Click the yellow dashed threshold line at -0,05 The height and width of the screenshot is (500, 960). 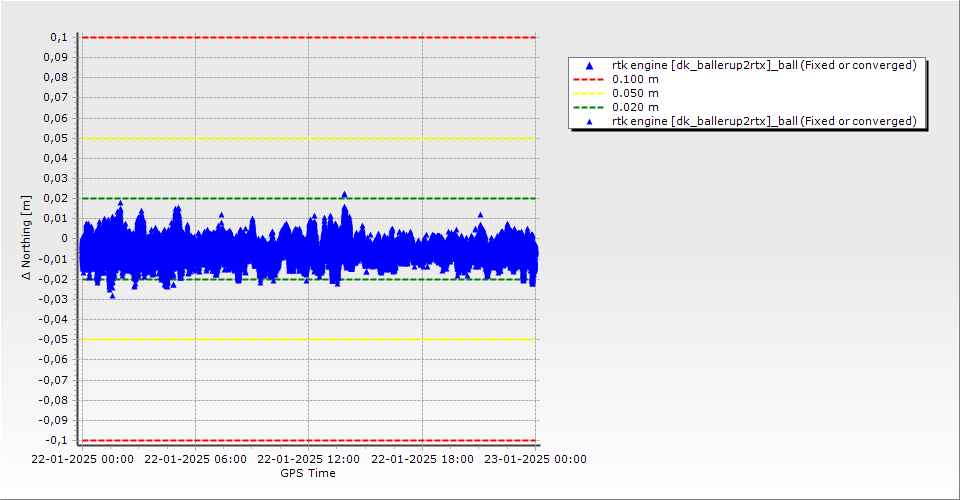309,340
